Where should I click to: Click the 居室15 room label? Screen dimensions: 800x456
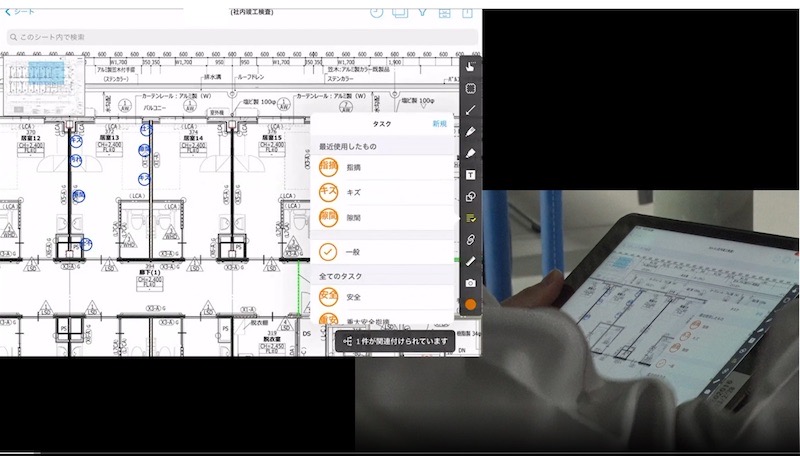click(271, 138)
